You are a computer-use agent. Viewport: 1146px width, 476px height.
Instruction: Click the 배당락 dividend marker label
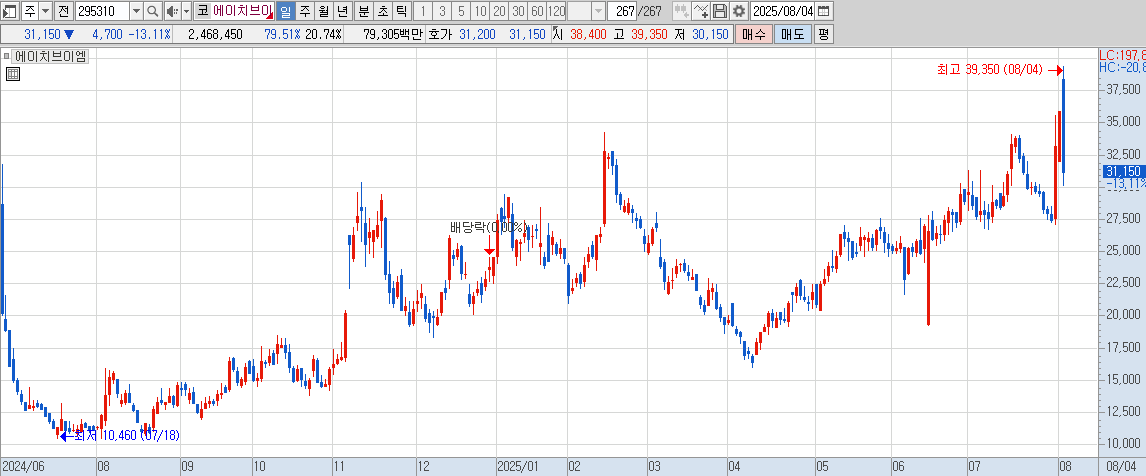[x=487, y=227]
